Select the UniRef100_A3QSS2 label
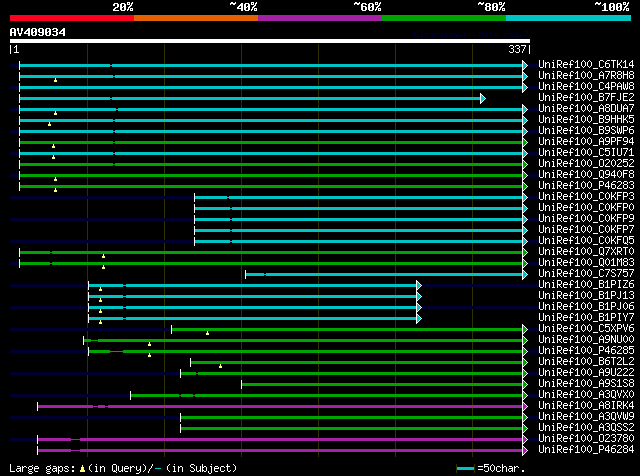 [586, 428]
